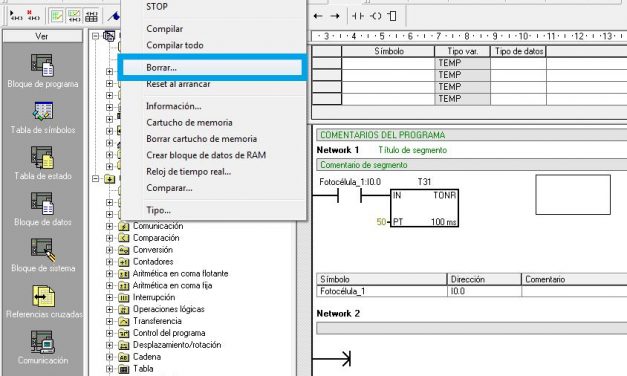This screenshot has height=376, width=627.
Task: Open Bloque de datos from the sidebar
Action: (42, 210)
